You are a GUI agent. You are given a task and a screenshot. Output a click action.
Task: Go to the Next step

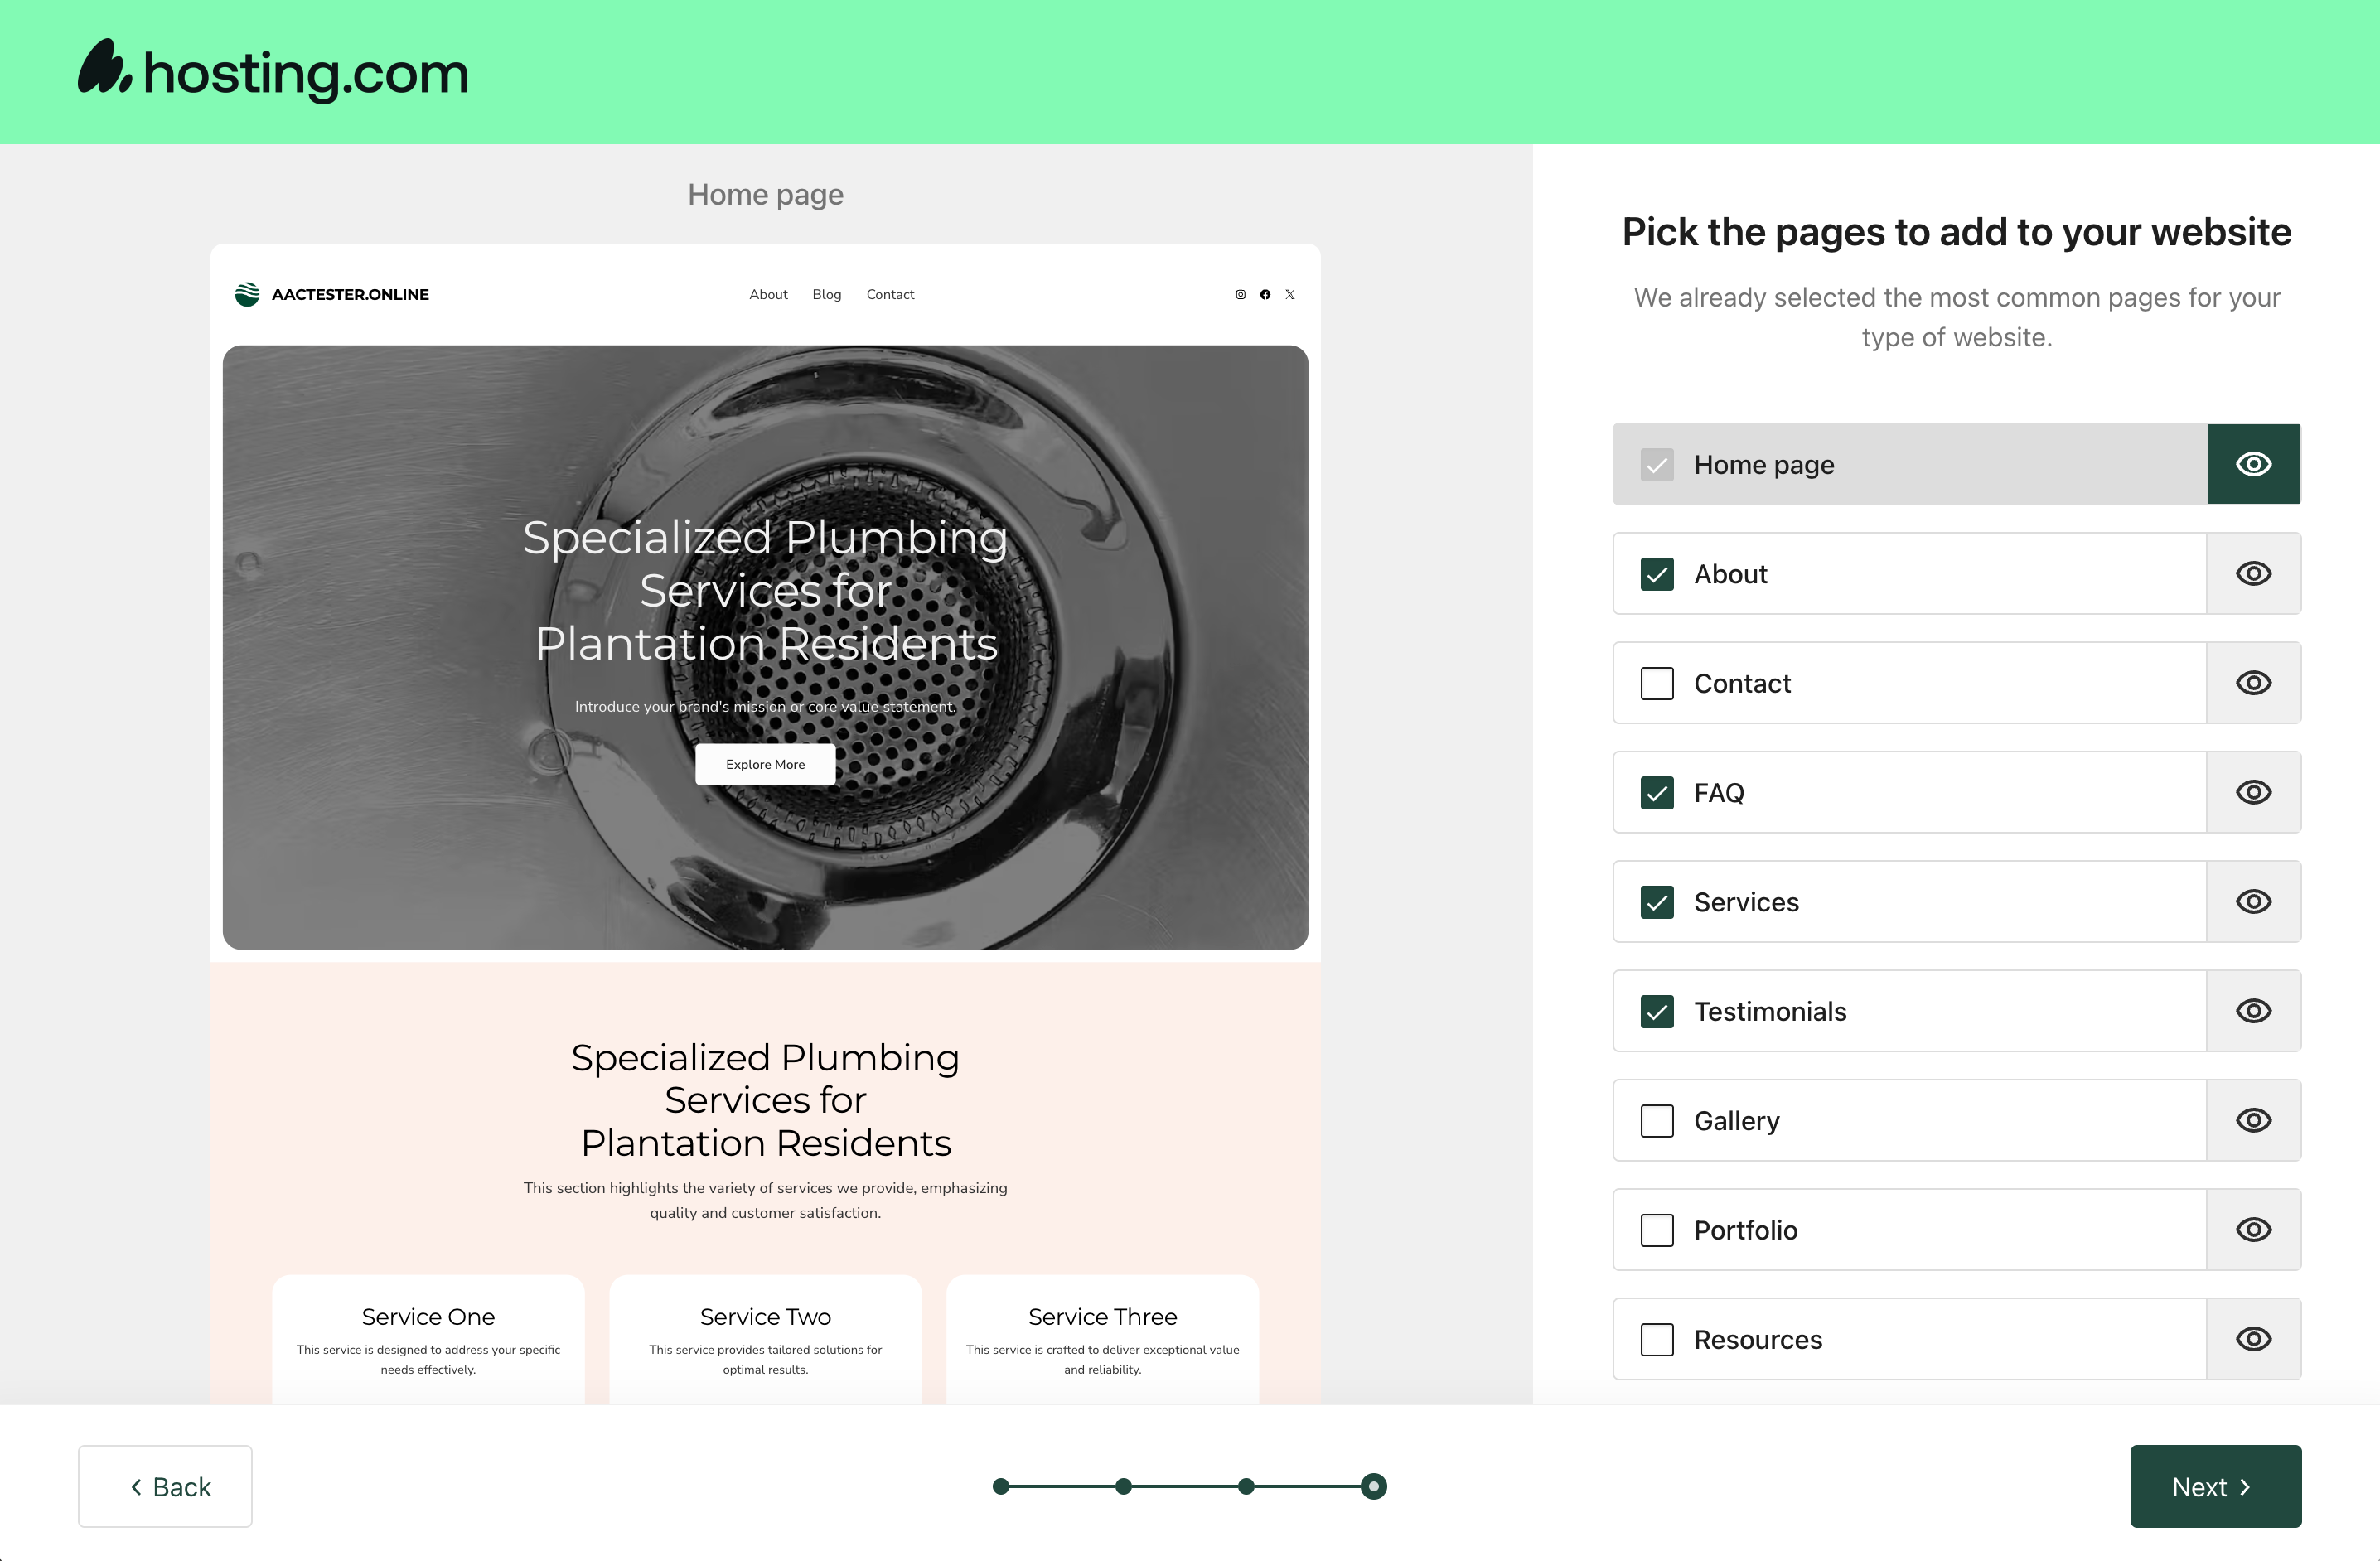click(x=2215, y=1486)
